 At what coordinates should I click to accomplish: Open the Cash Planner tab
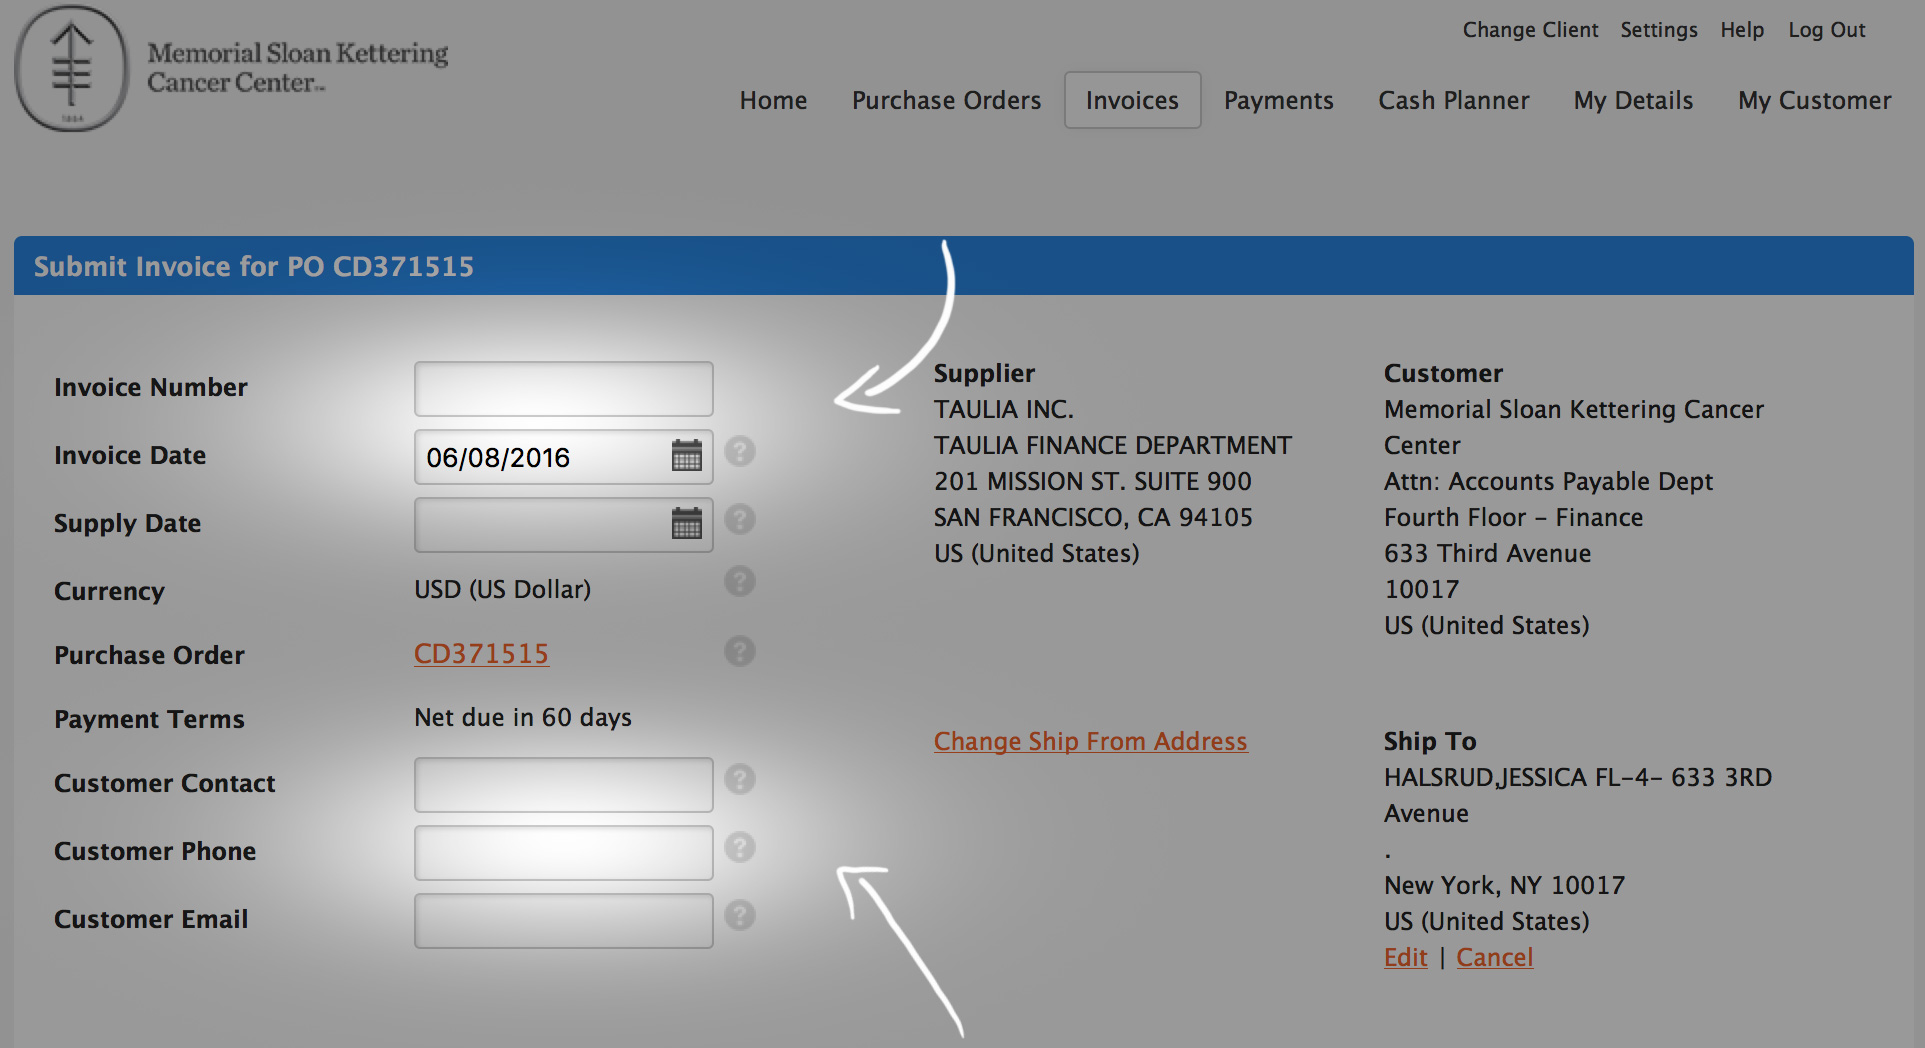point(1453,101)
